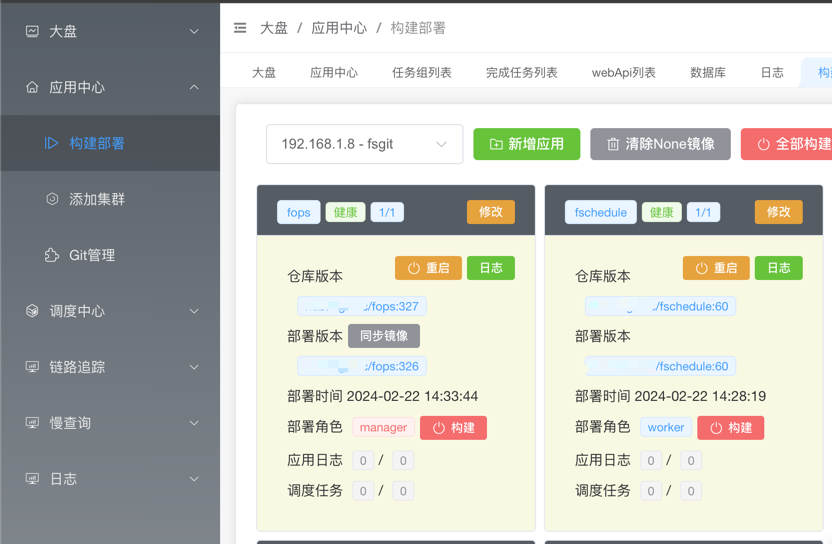Viewport: 832px width, 544px height.
Task: Click the power icon on 全部构建
Action: (764, 144)
